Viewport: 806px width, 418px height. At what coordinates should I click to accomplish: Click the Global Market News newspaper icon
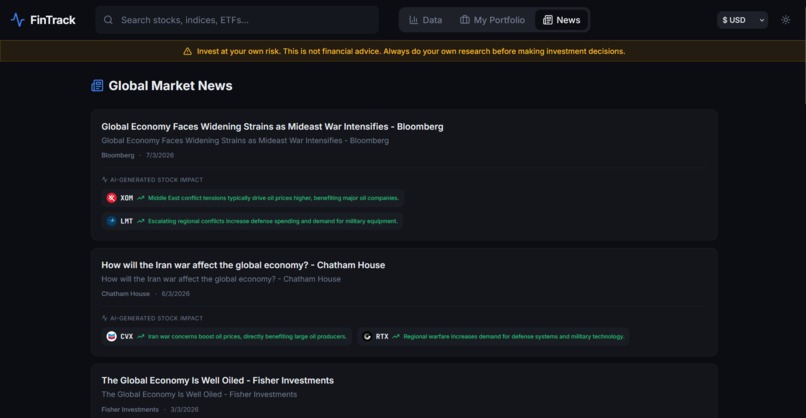tap(97, 86)
